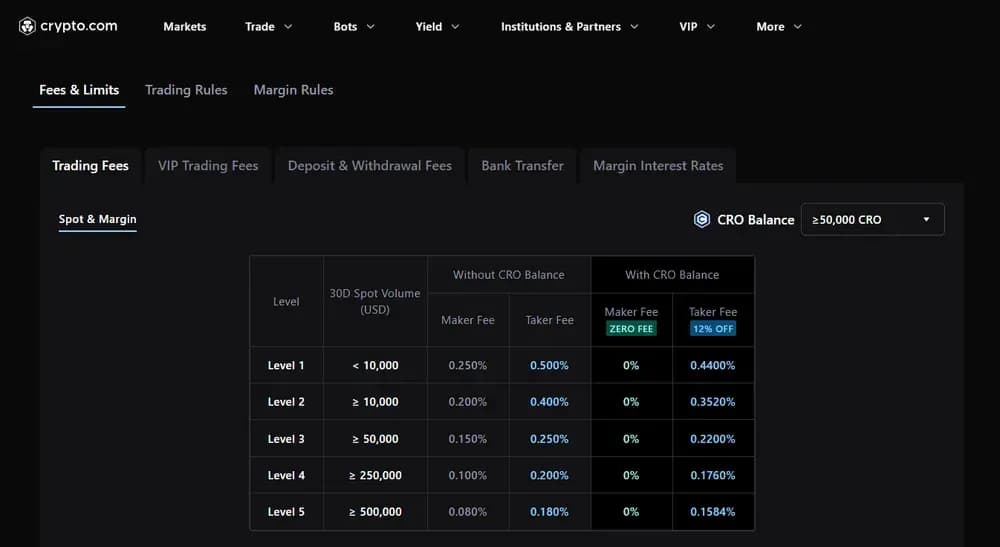1000x547 pixels.
Task: Open the Markets page
Action: click(x=184, y=27)
